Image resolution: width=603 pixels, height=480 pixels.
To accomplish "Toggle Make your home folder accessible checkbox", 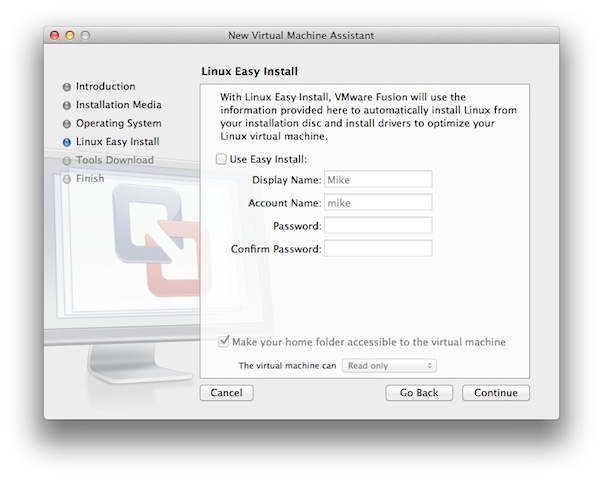I will click(223, 341).
